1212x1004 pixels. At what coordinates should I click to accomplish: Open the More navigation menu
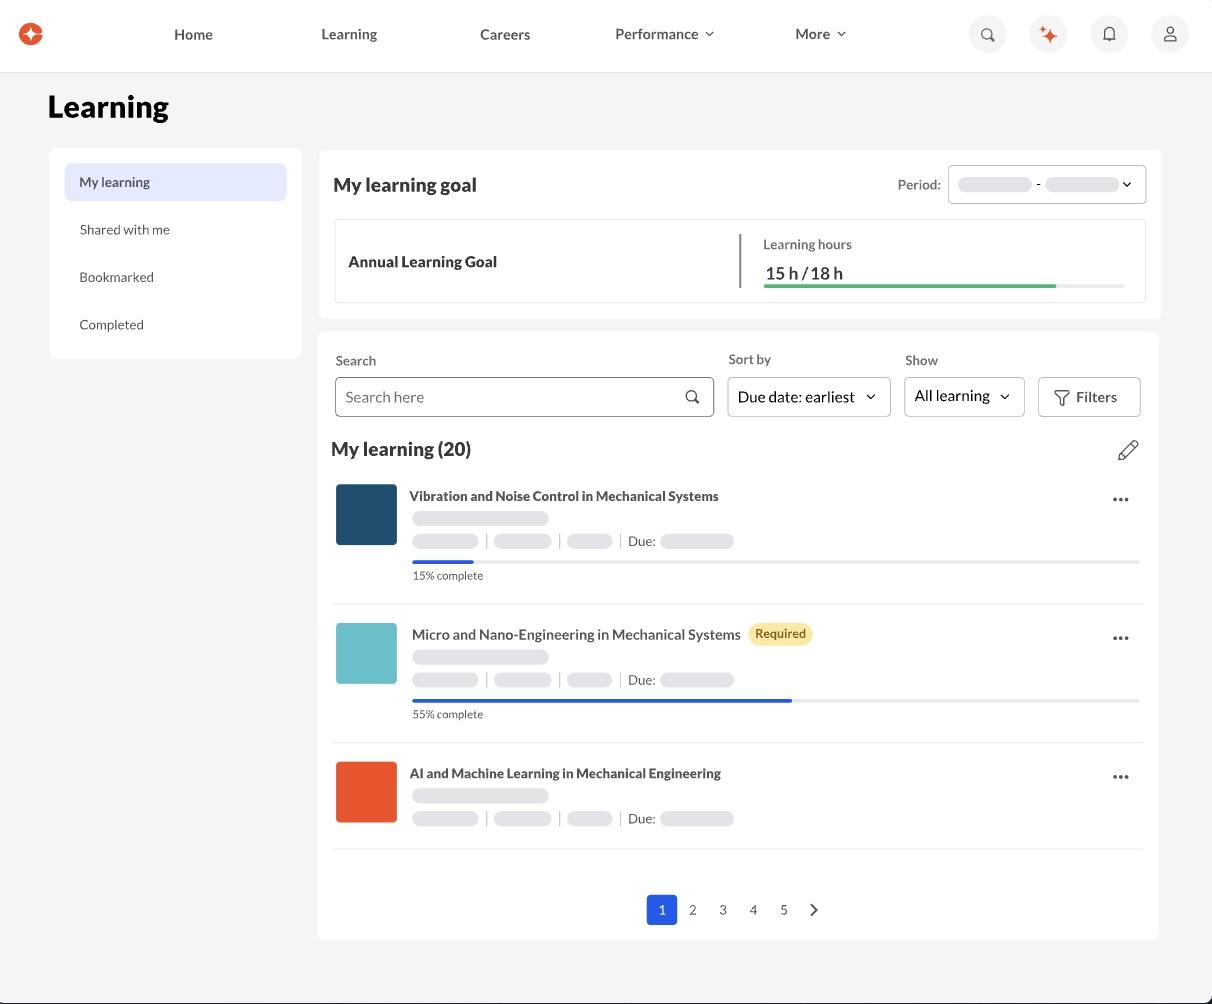(x=820, y=34)
